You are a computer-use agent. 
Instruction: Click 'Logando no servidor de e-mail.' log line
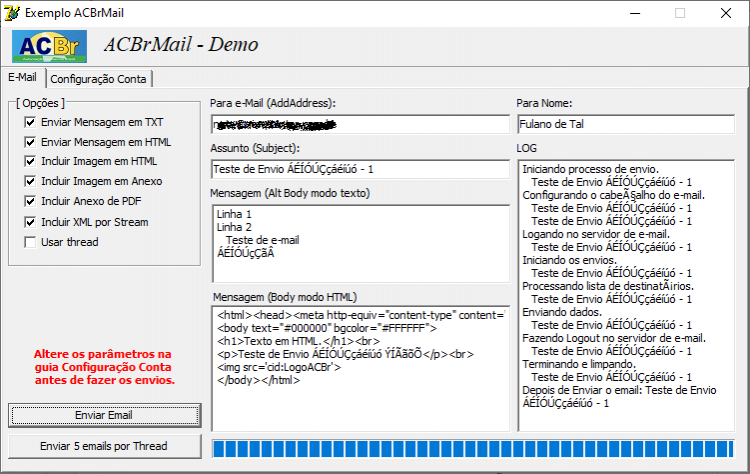(x=596, y=234)
